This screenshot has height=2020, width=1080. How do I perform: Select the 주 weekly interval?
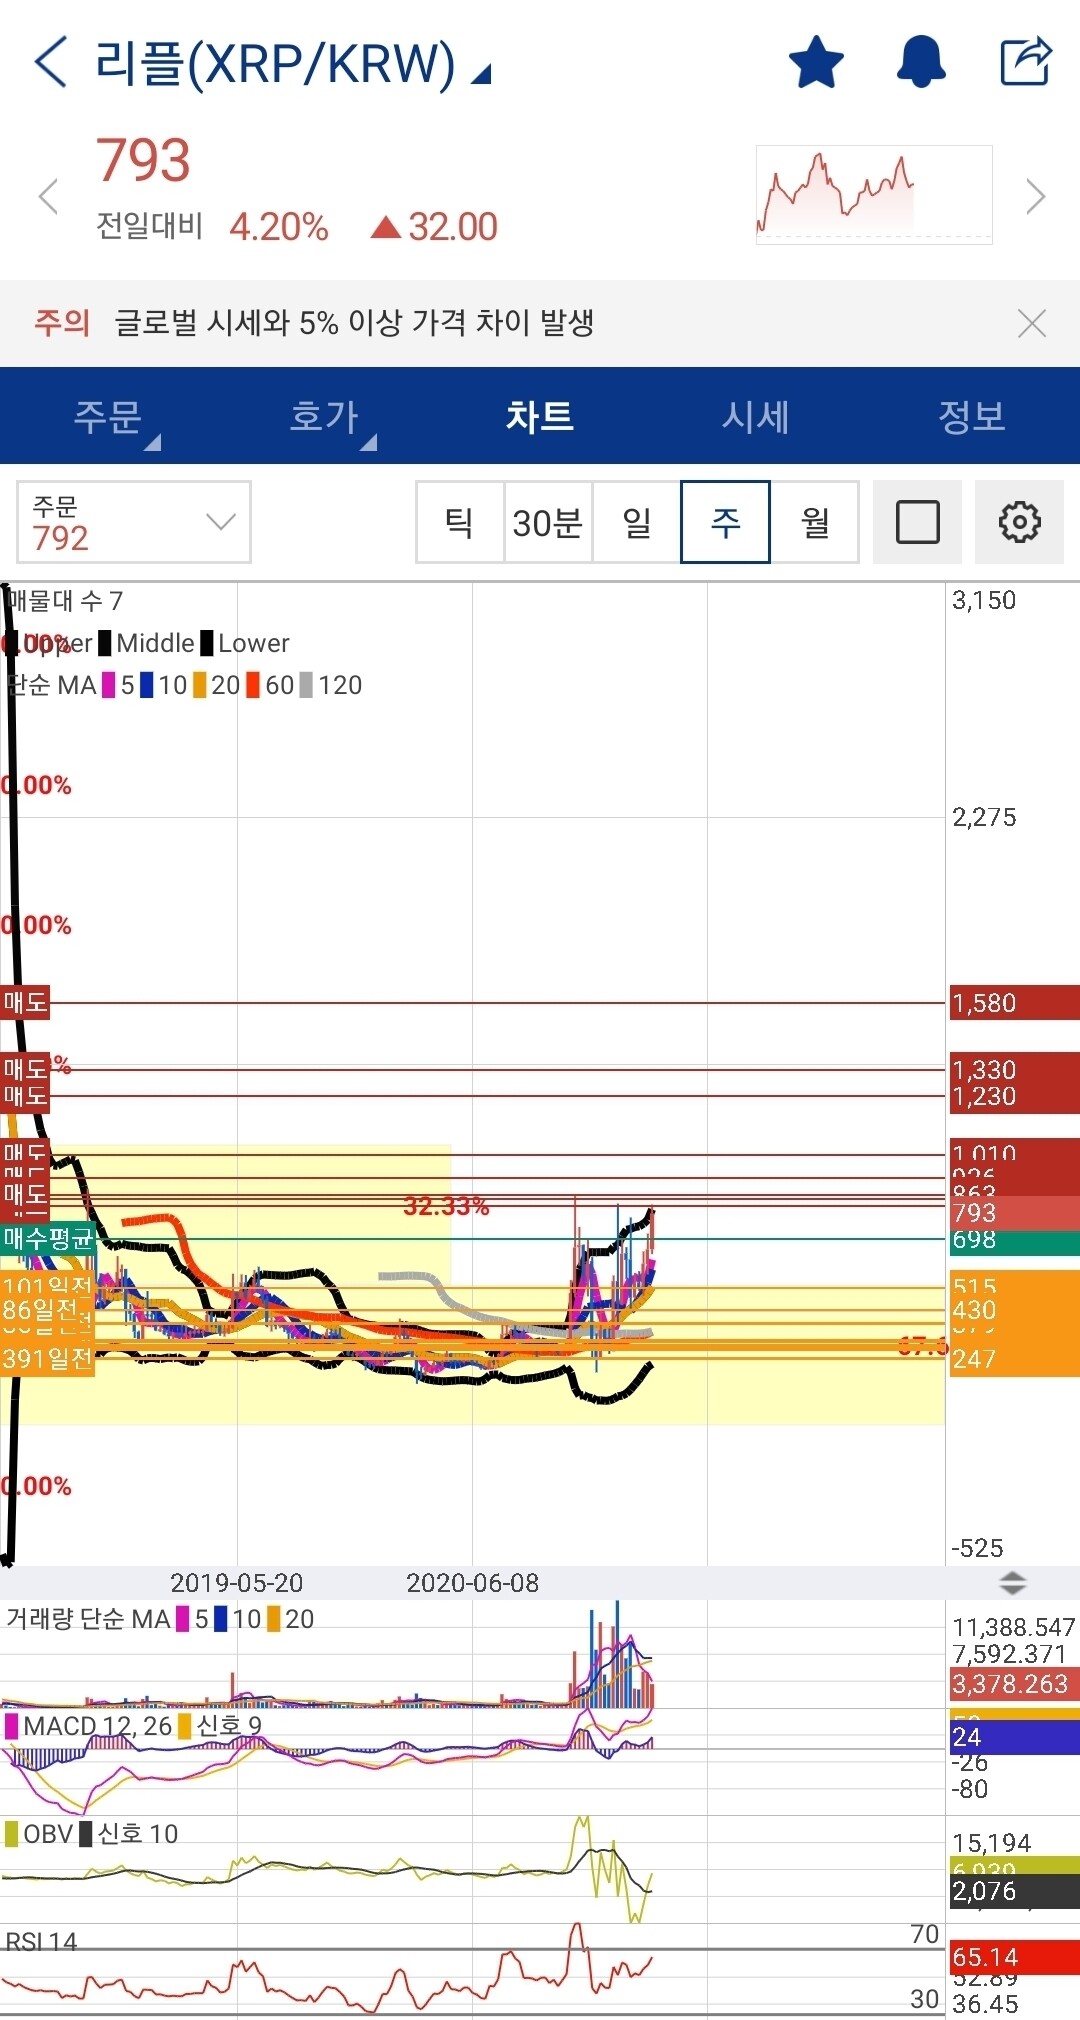(x=725, y=522)
